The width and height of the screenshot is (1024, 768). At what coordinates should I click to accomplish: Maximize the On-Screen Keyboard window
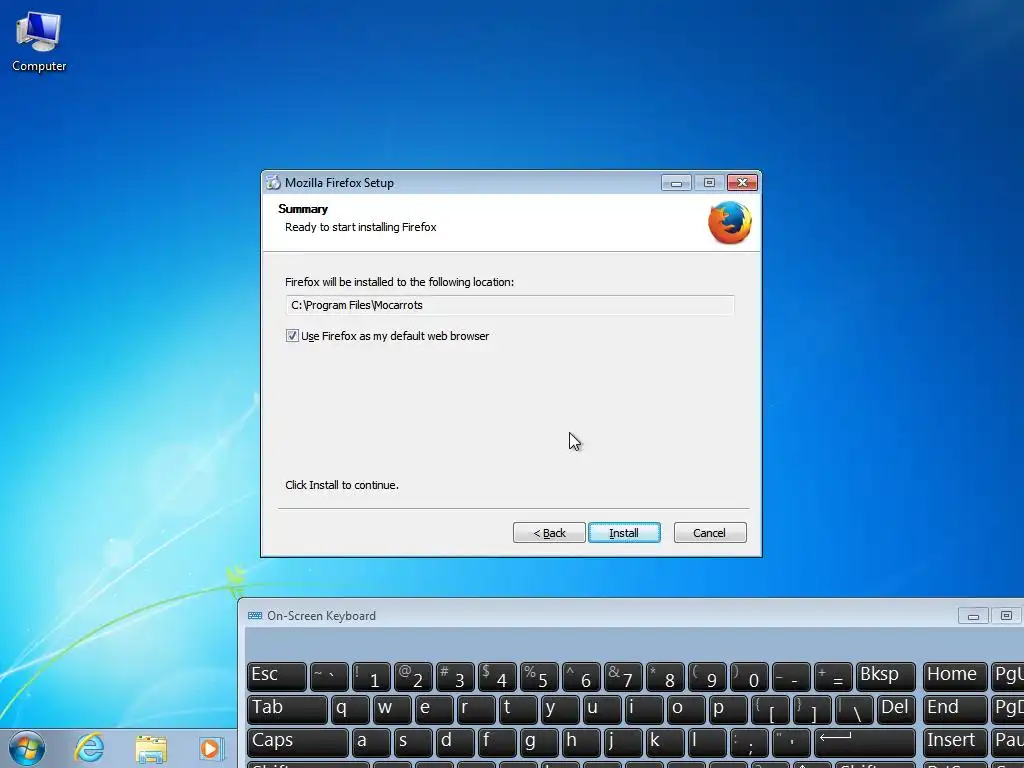pyautogui.click(x=1006, y=616)
